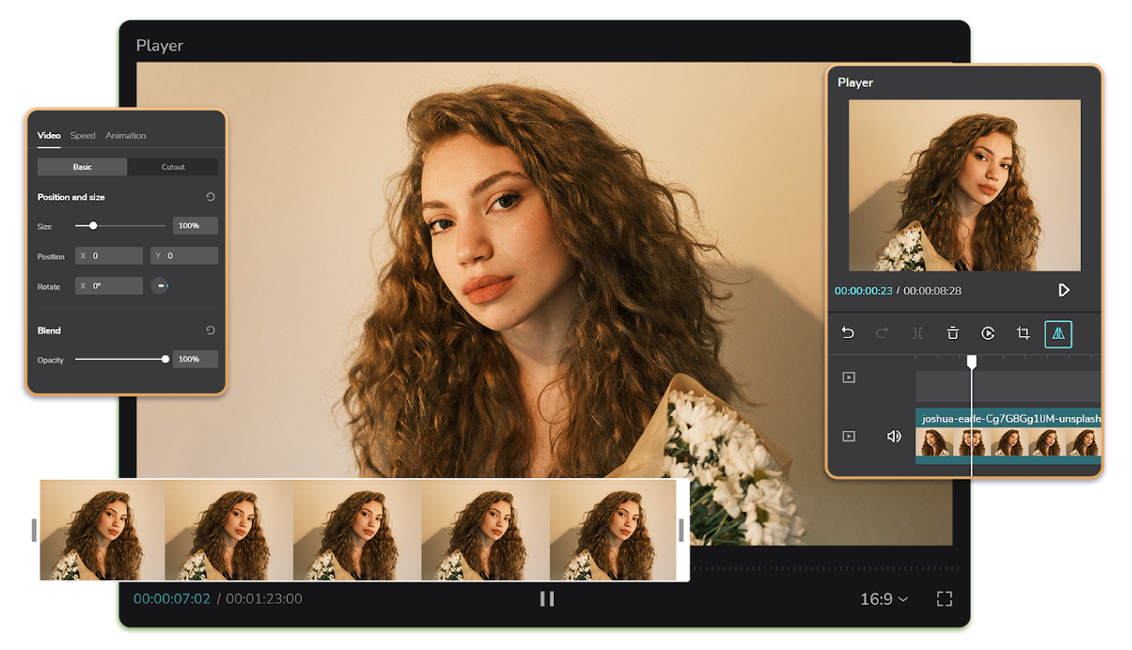Click the delete trash icon
Viewport: 1132px width, 650px height.
pyautogui.click(x=952, y=333)
